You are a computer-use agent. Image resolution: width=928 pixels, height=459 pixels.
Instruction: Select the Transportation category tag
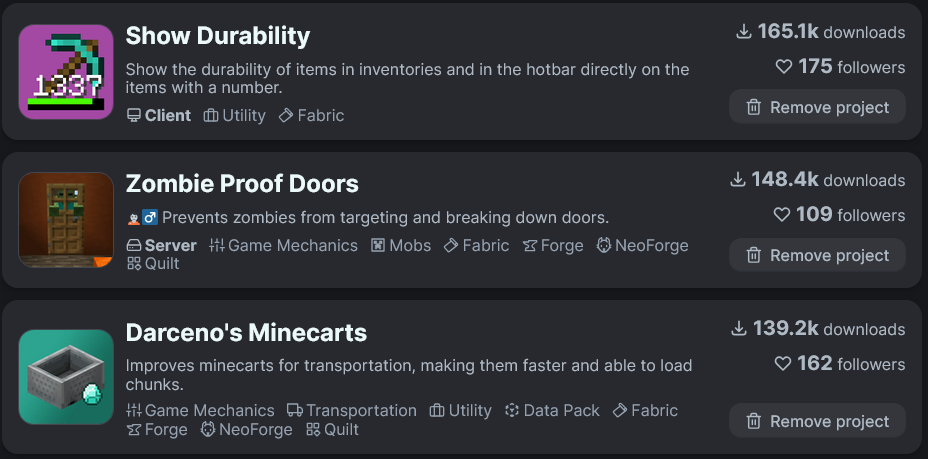tap(351, 410)
